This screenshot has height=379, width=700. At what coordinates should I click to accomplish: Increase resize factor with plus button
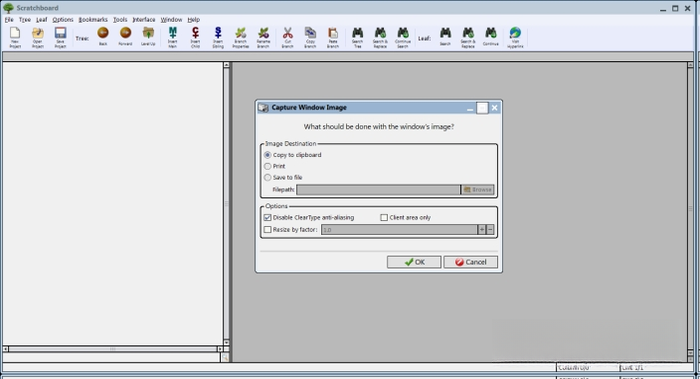[x=482, y=229]
